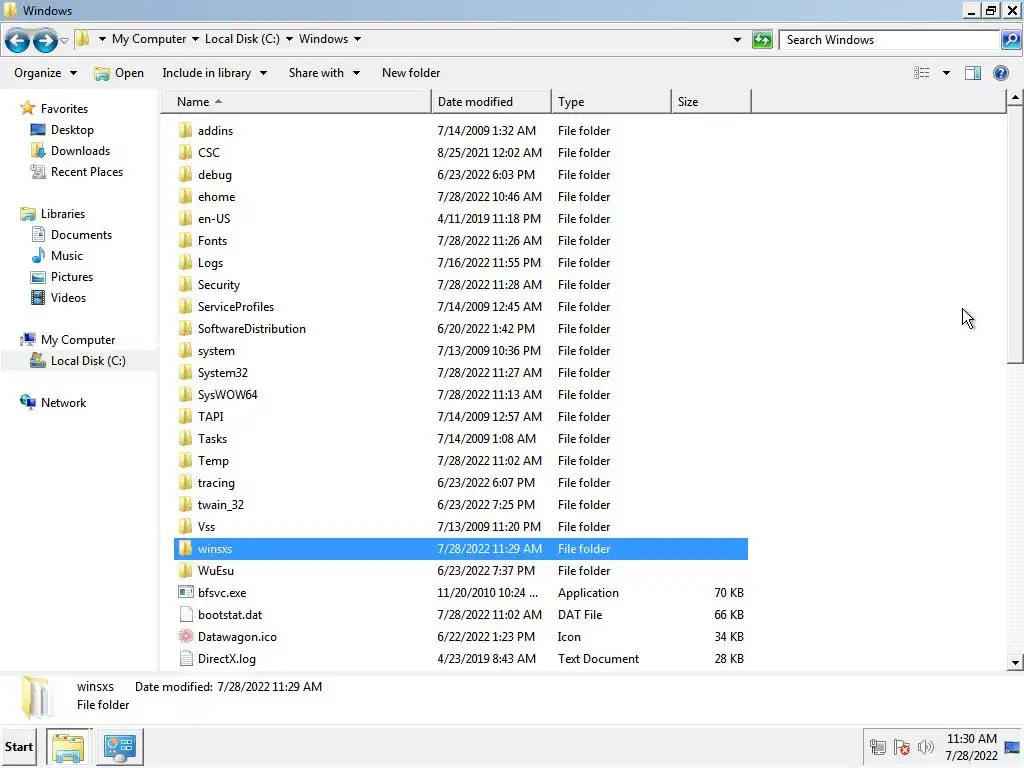Select the SysWOW64 folder
The height and width of the screenshot is (768, 1024).
tap(227, 395)
